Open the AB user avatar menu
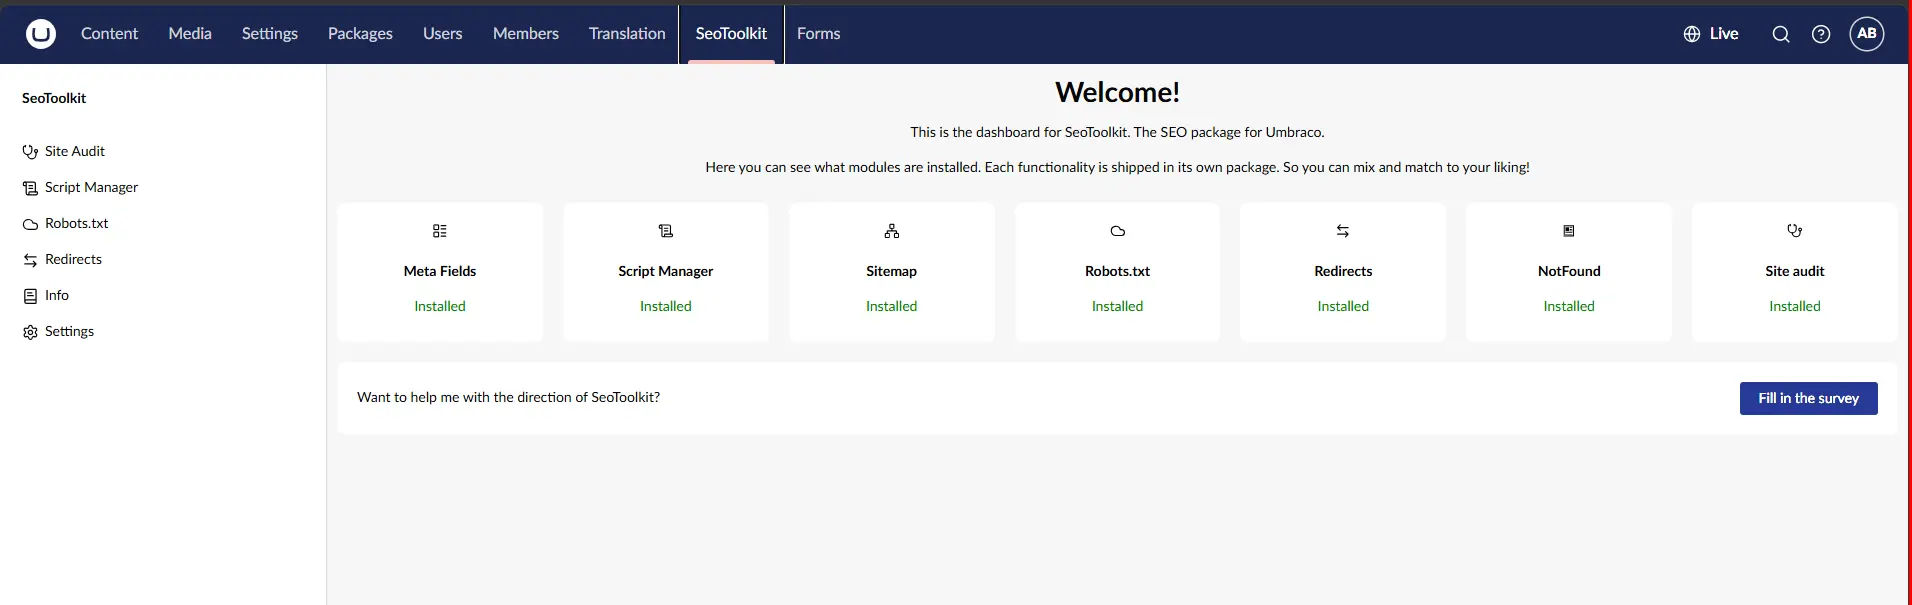 click(1867, 34)
